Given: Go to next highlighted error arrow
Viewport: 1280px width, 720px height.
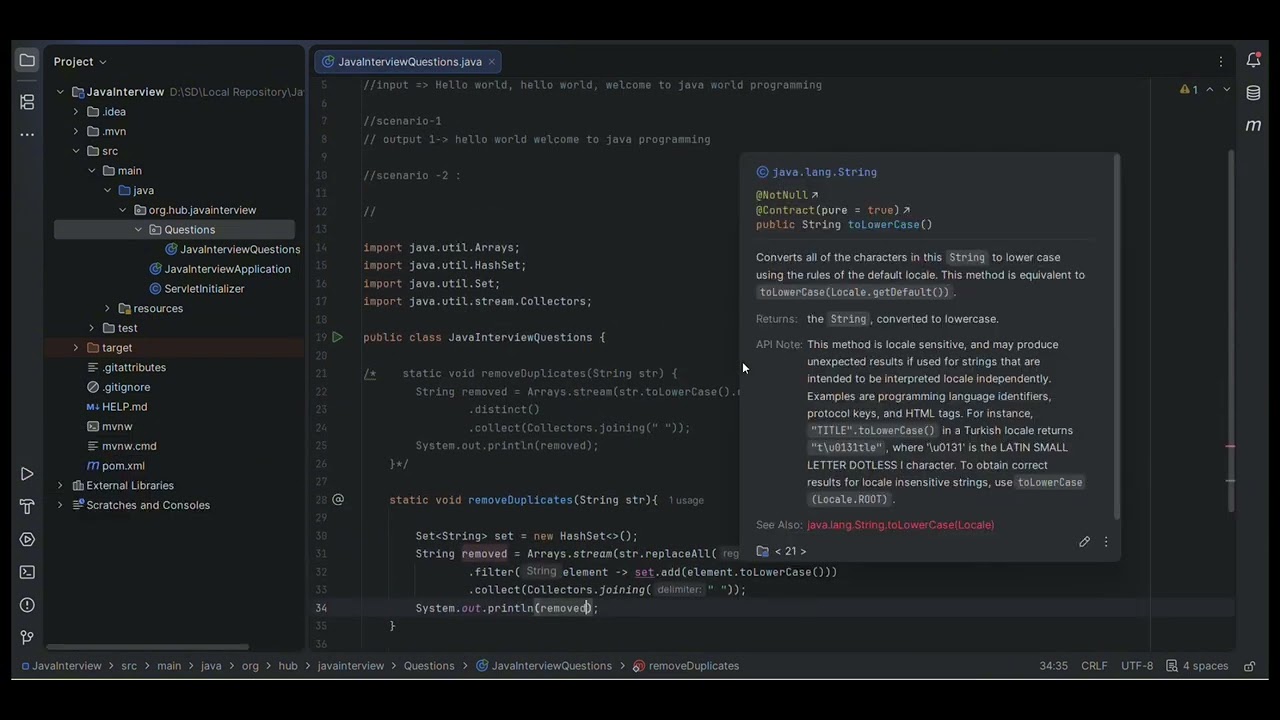Looking at the screenshot, I should point(1227,90).
